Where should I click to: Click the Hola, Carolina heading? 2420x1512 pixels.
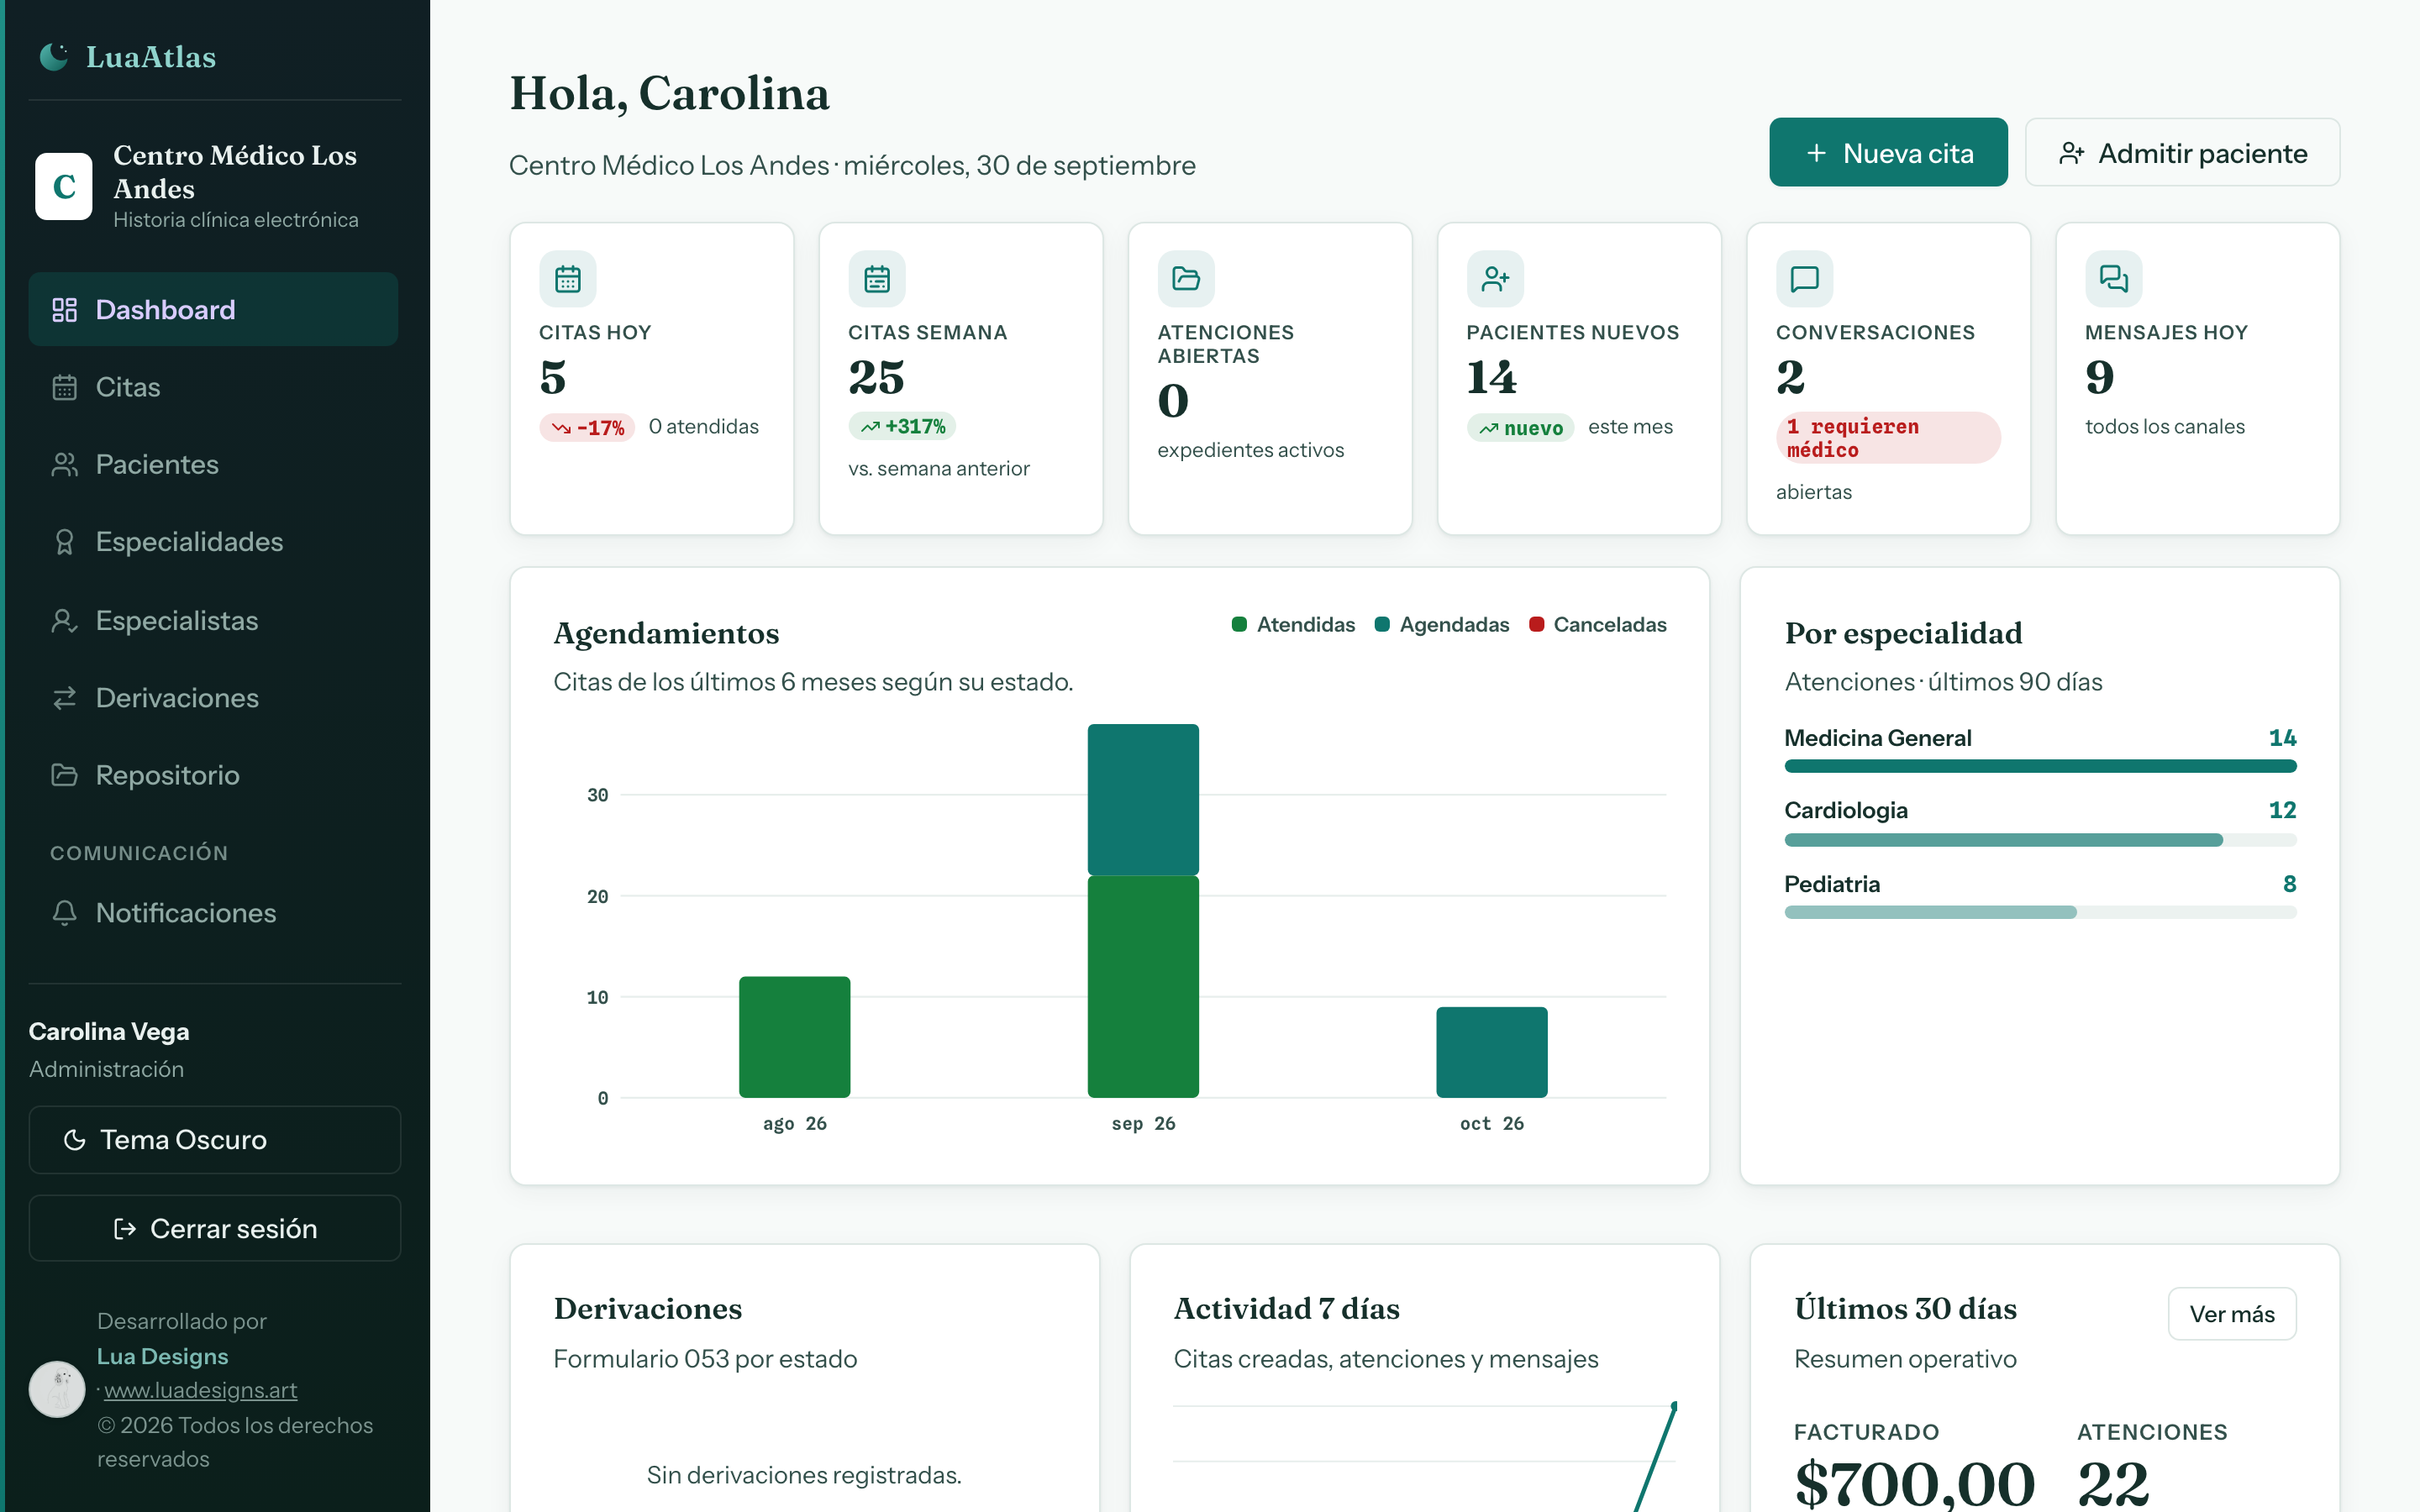[669, 94]
